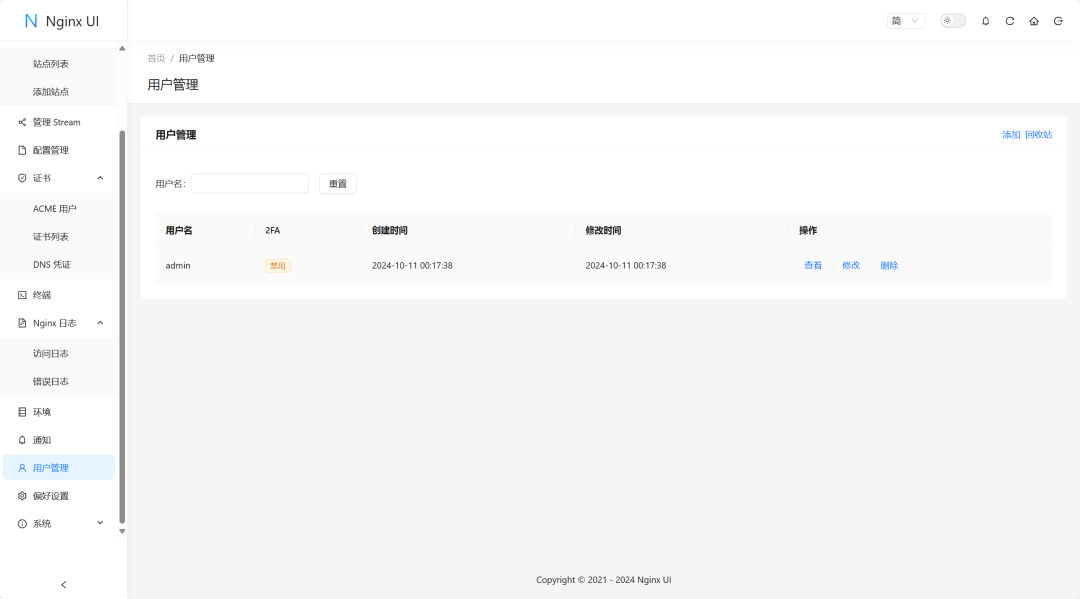
Task: Click the home icon in header
Action: pyautogui.click(x=1034, y=21)
